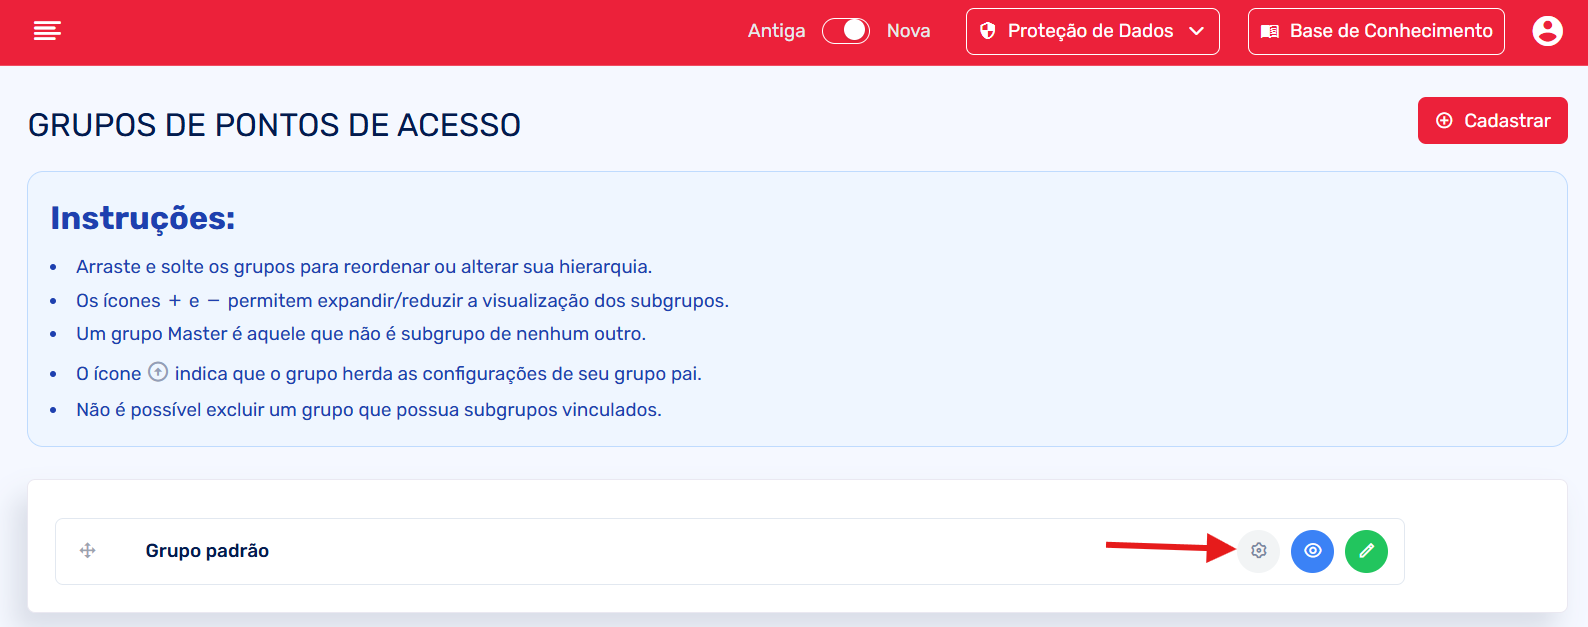Open settings gear for Grupo padrão
Screen dimensions: 1588x627
1259,551
